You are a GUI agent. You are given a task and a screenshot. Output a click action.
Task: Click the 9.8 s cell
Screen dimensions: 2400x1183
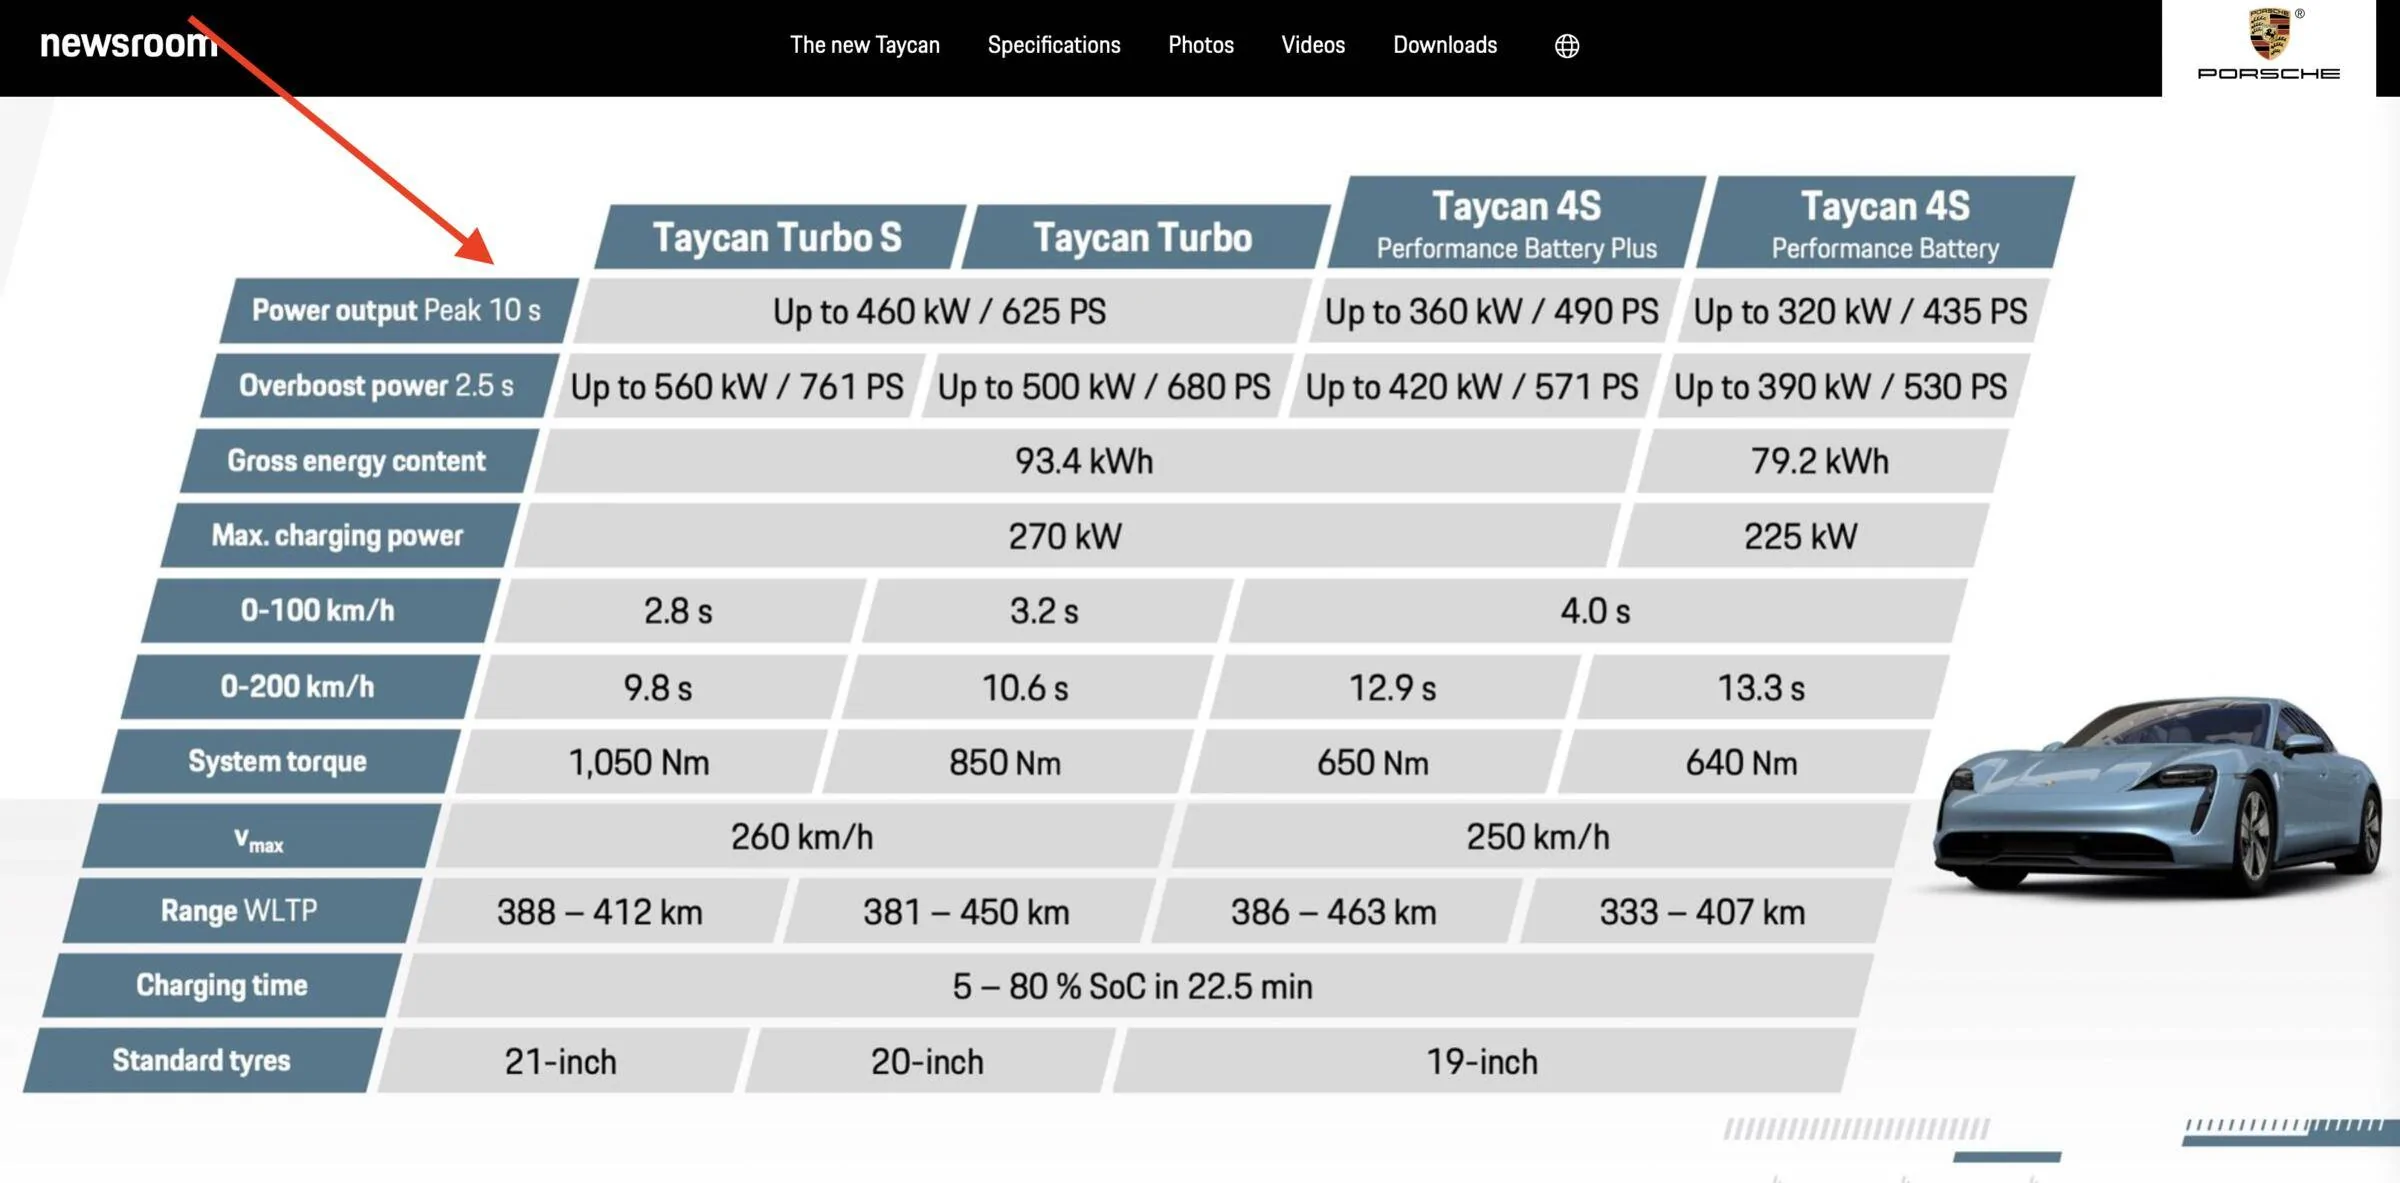point(659,687)
